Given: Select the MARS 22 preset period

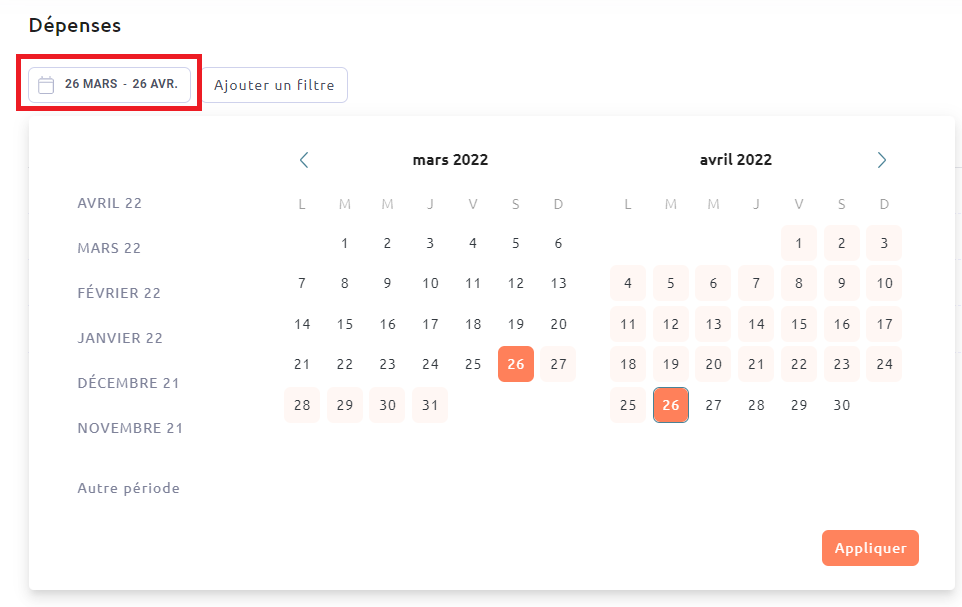Looking at the screenshot, I should tap(109, 248).
